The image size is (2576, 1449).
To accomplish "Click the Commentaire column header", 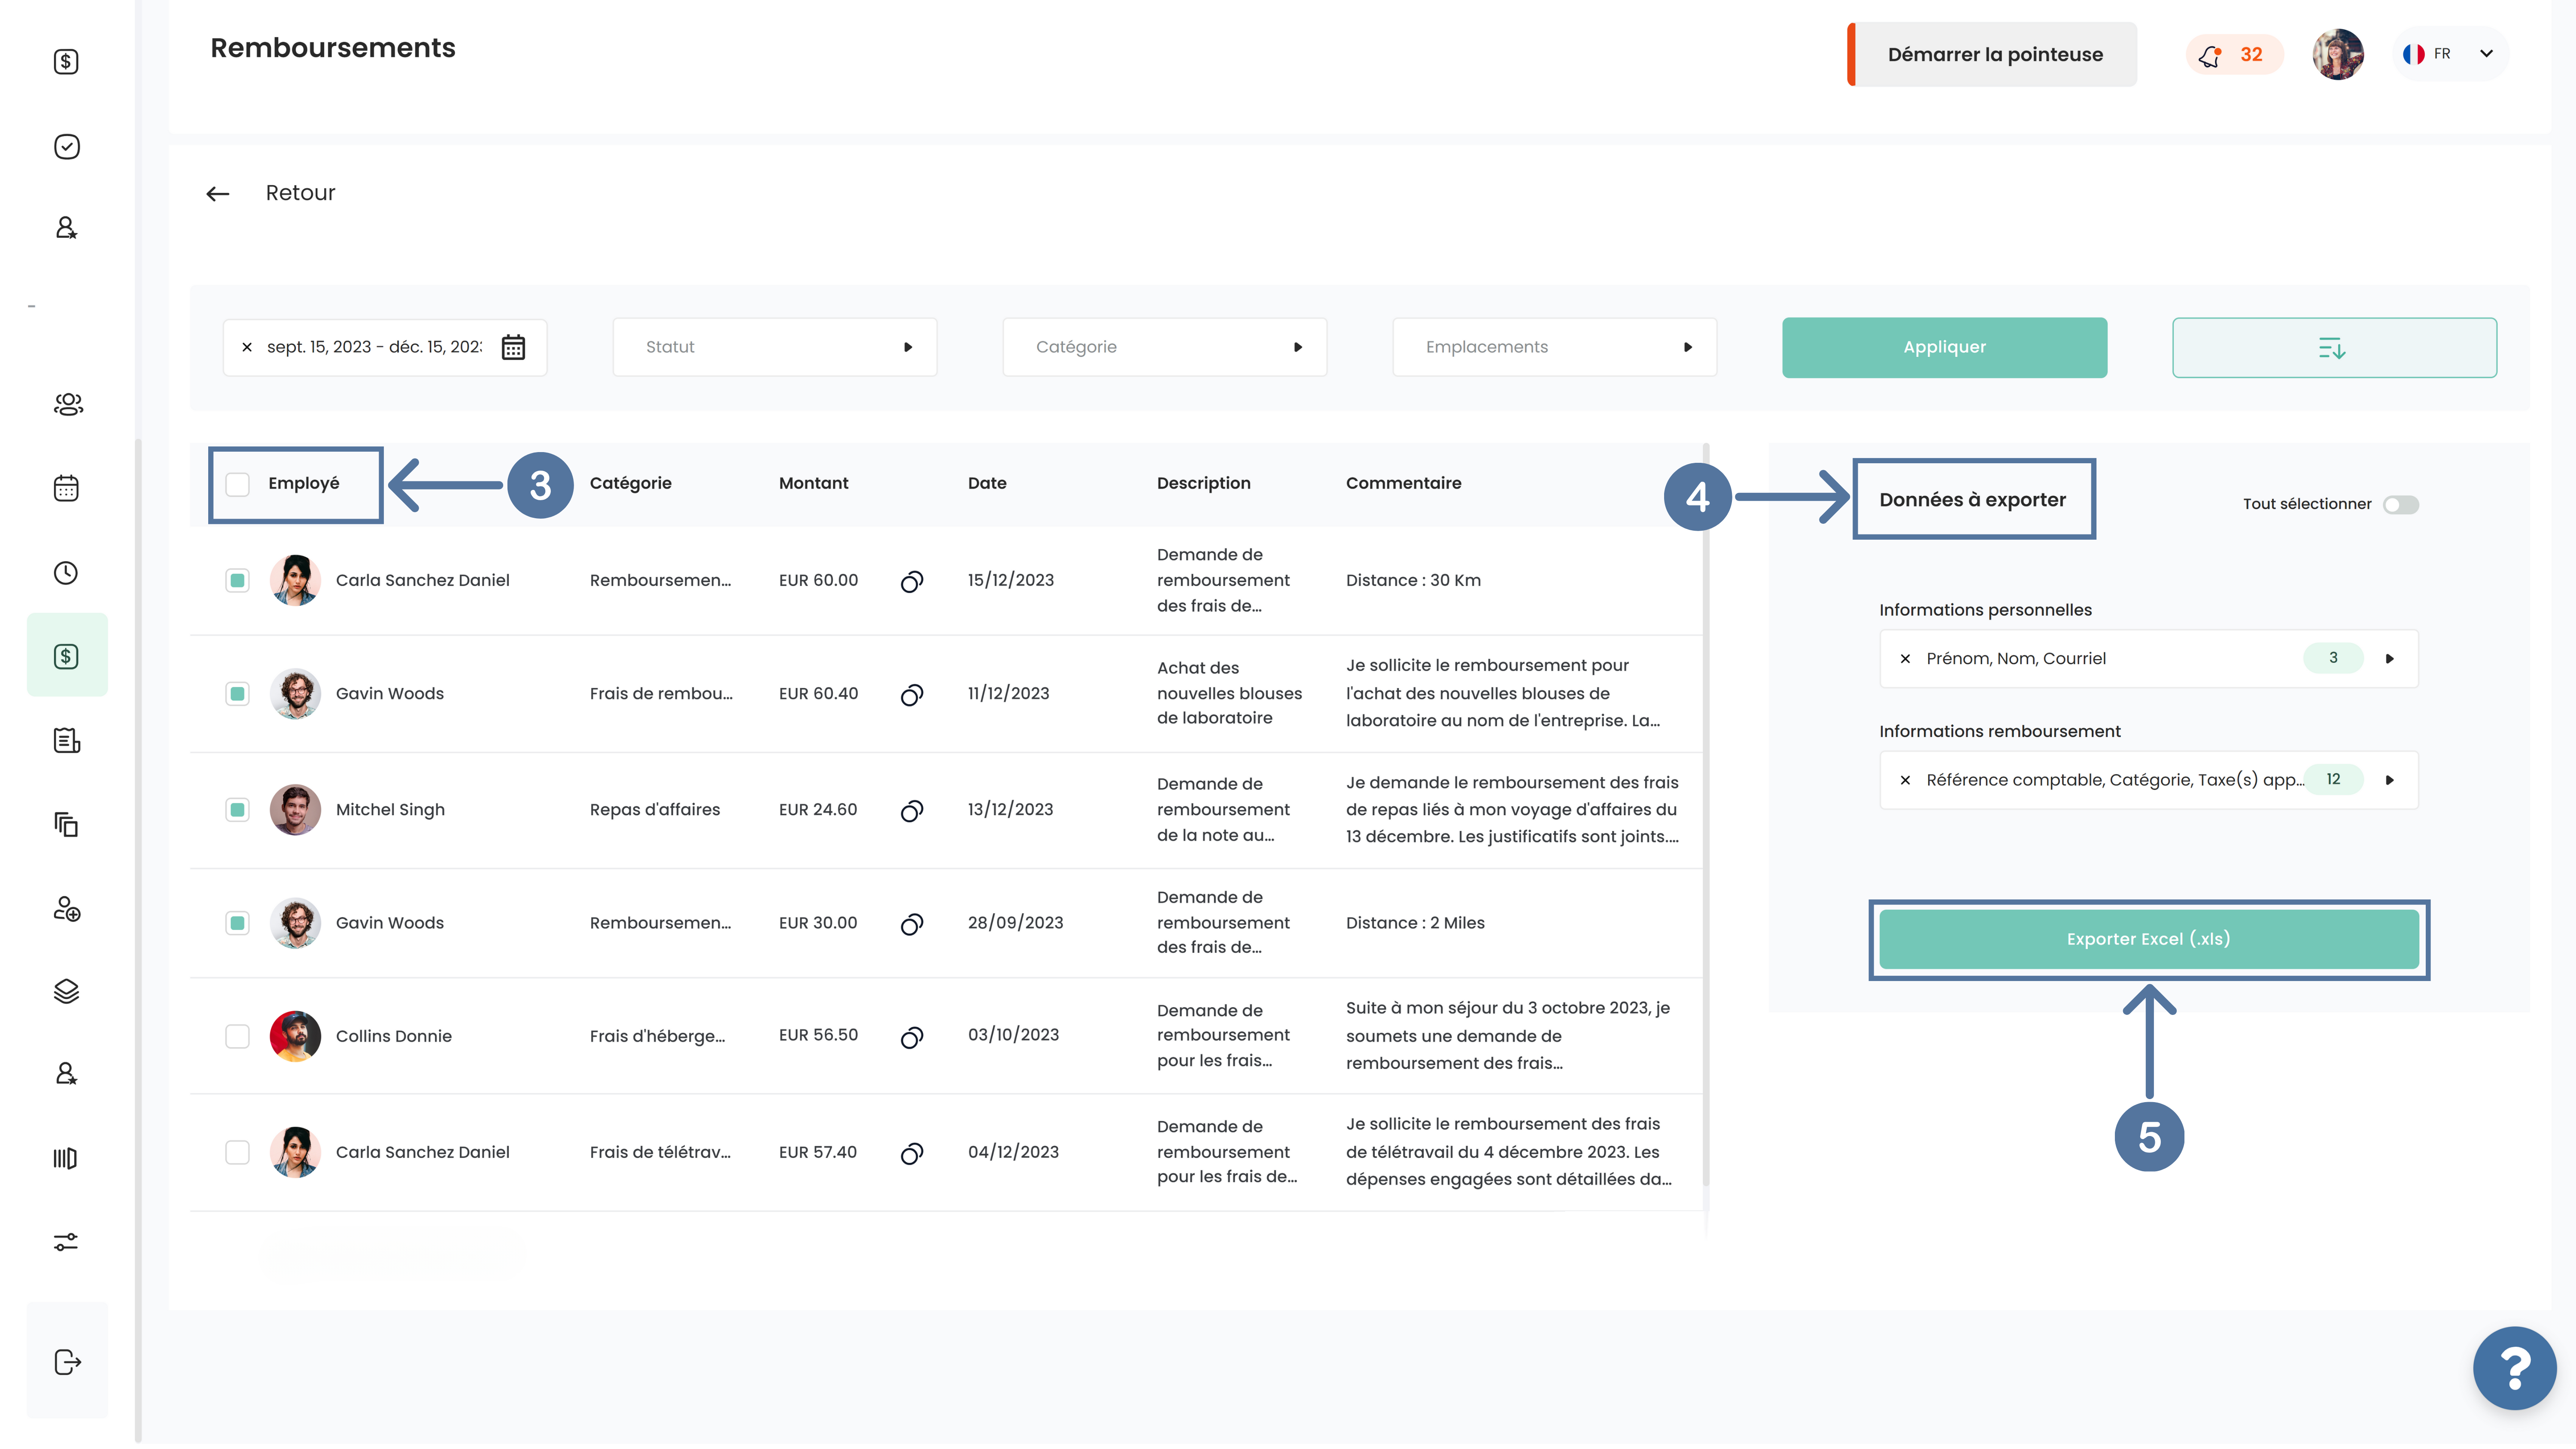I will click(x=1403, y=483).
